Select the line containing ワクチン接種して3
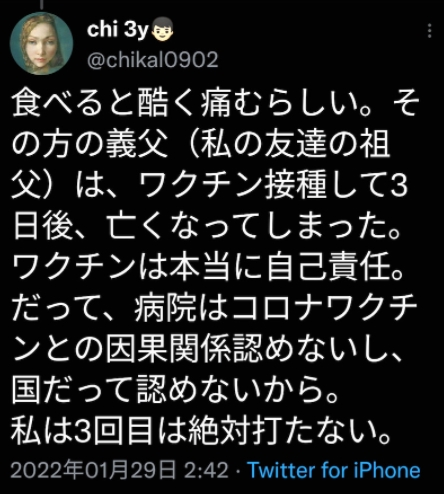444x494 pixels. pyautogui.click(x=209, y=185)
